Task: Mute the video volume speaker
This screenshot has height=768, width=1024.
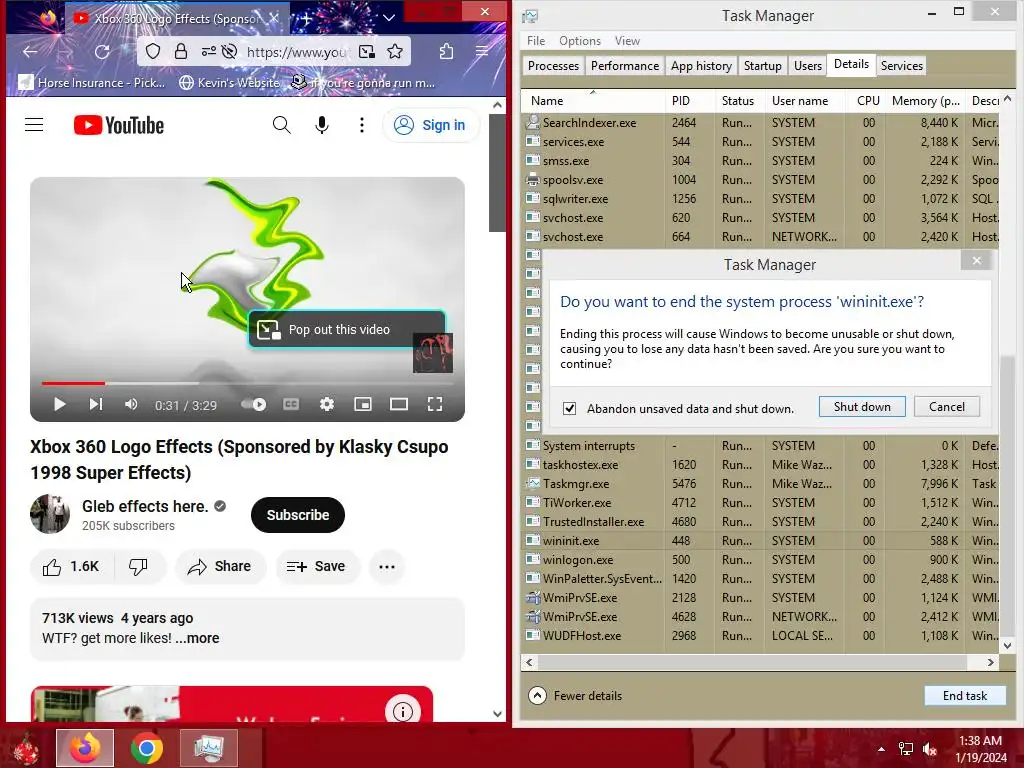Action: pyautogui.click(x=131, y=404)
